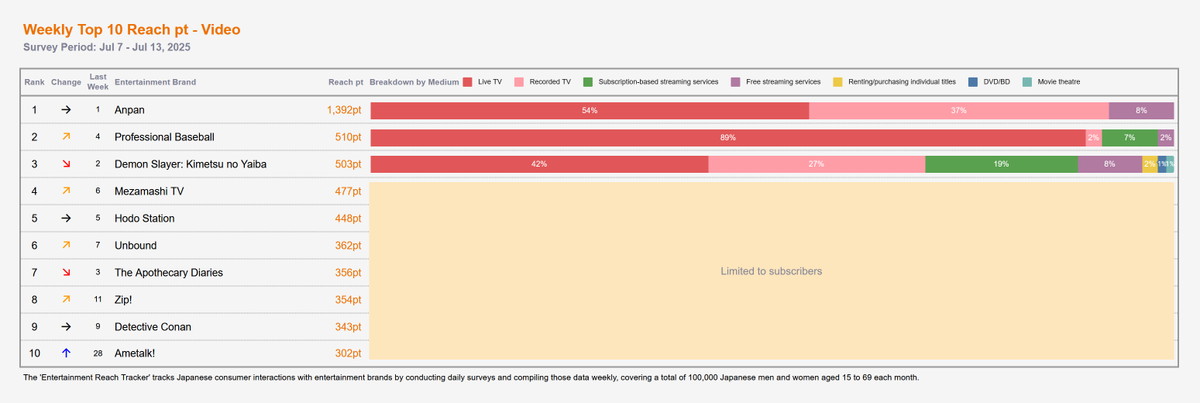Click the 362pt reach value
Image resolution: width=1200 pixels, height=403 pixels.
click(348, 245)
